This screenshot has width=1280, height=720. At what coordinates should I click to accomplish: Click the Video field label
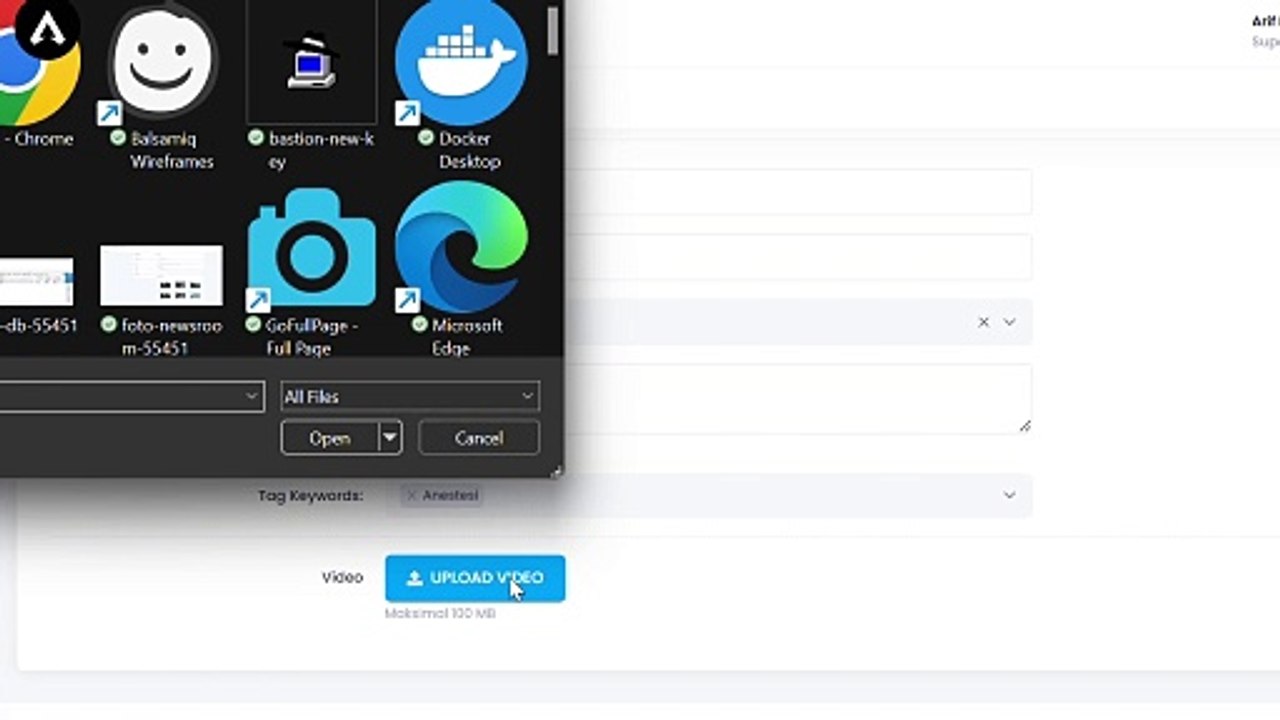coord(342,577)
